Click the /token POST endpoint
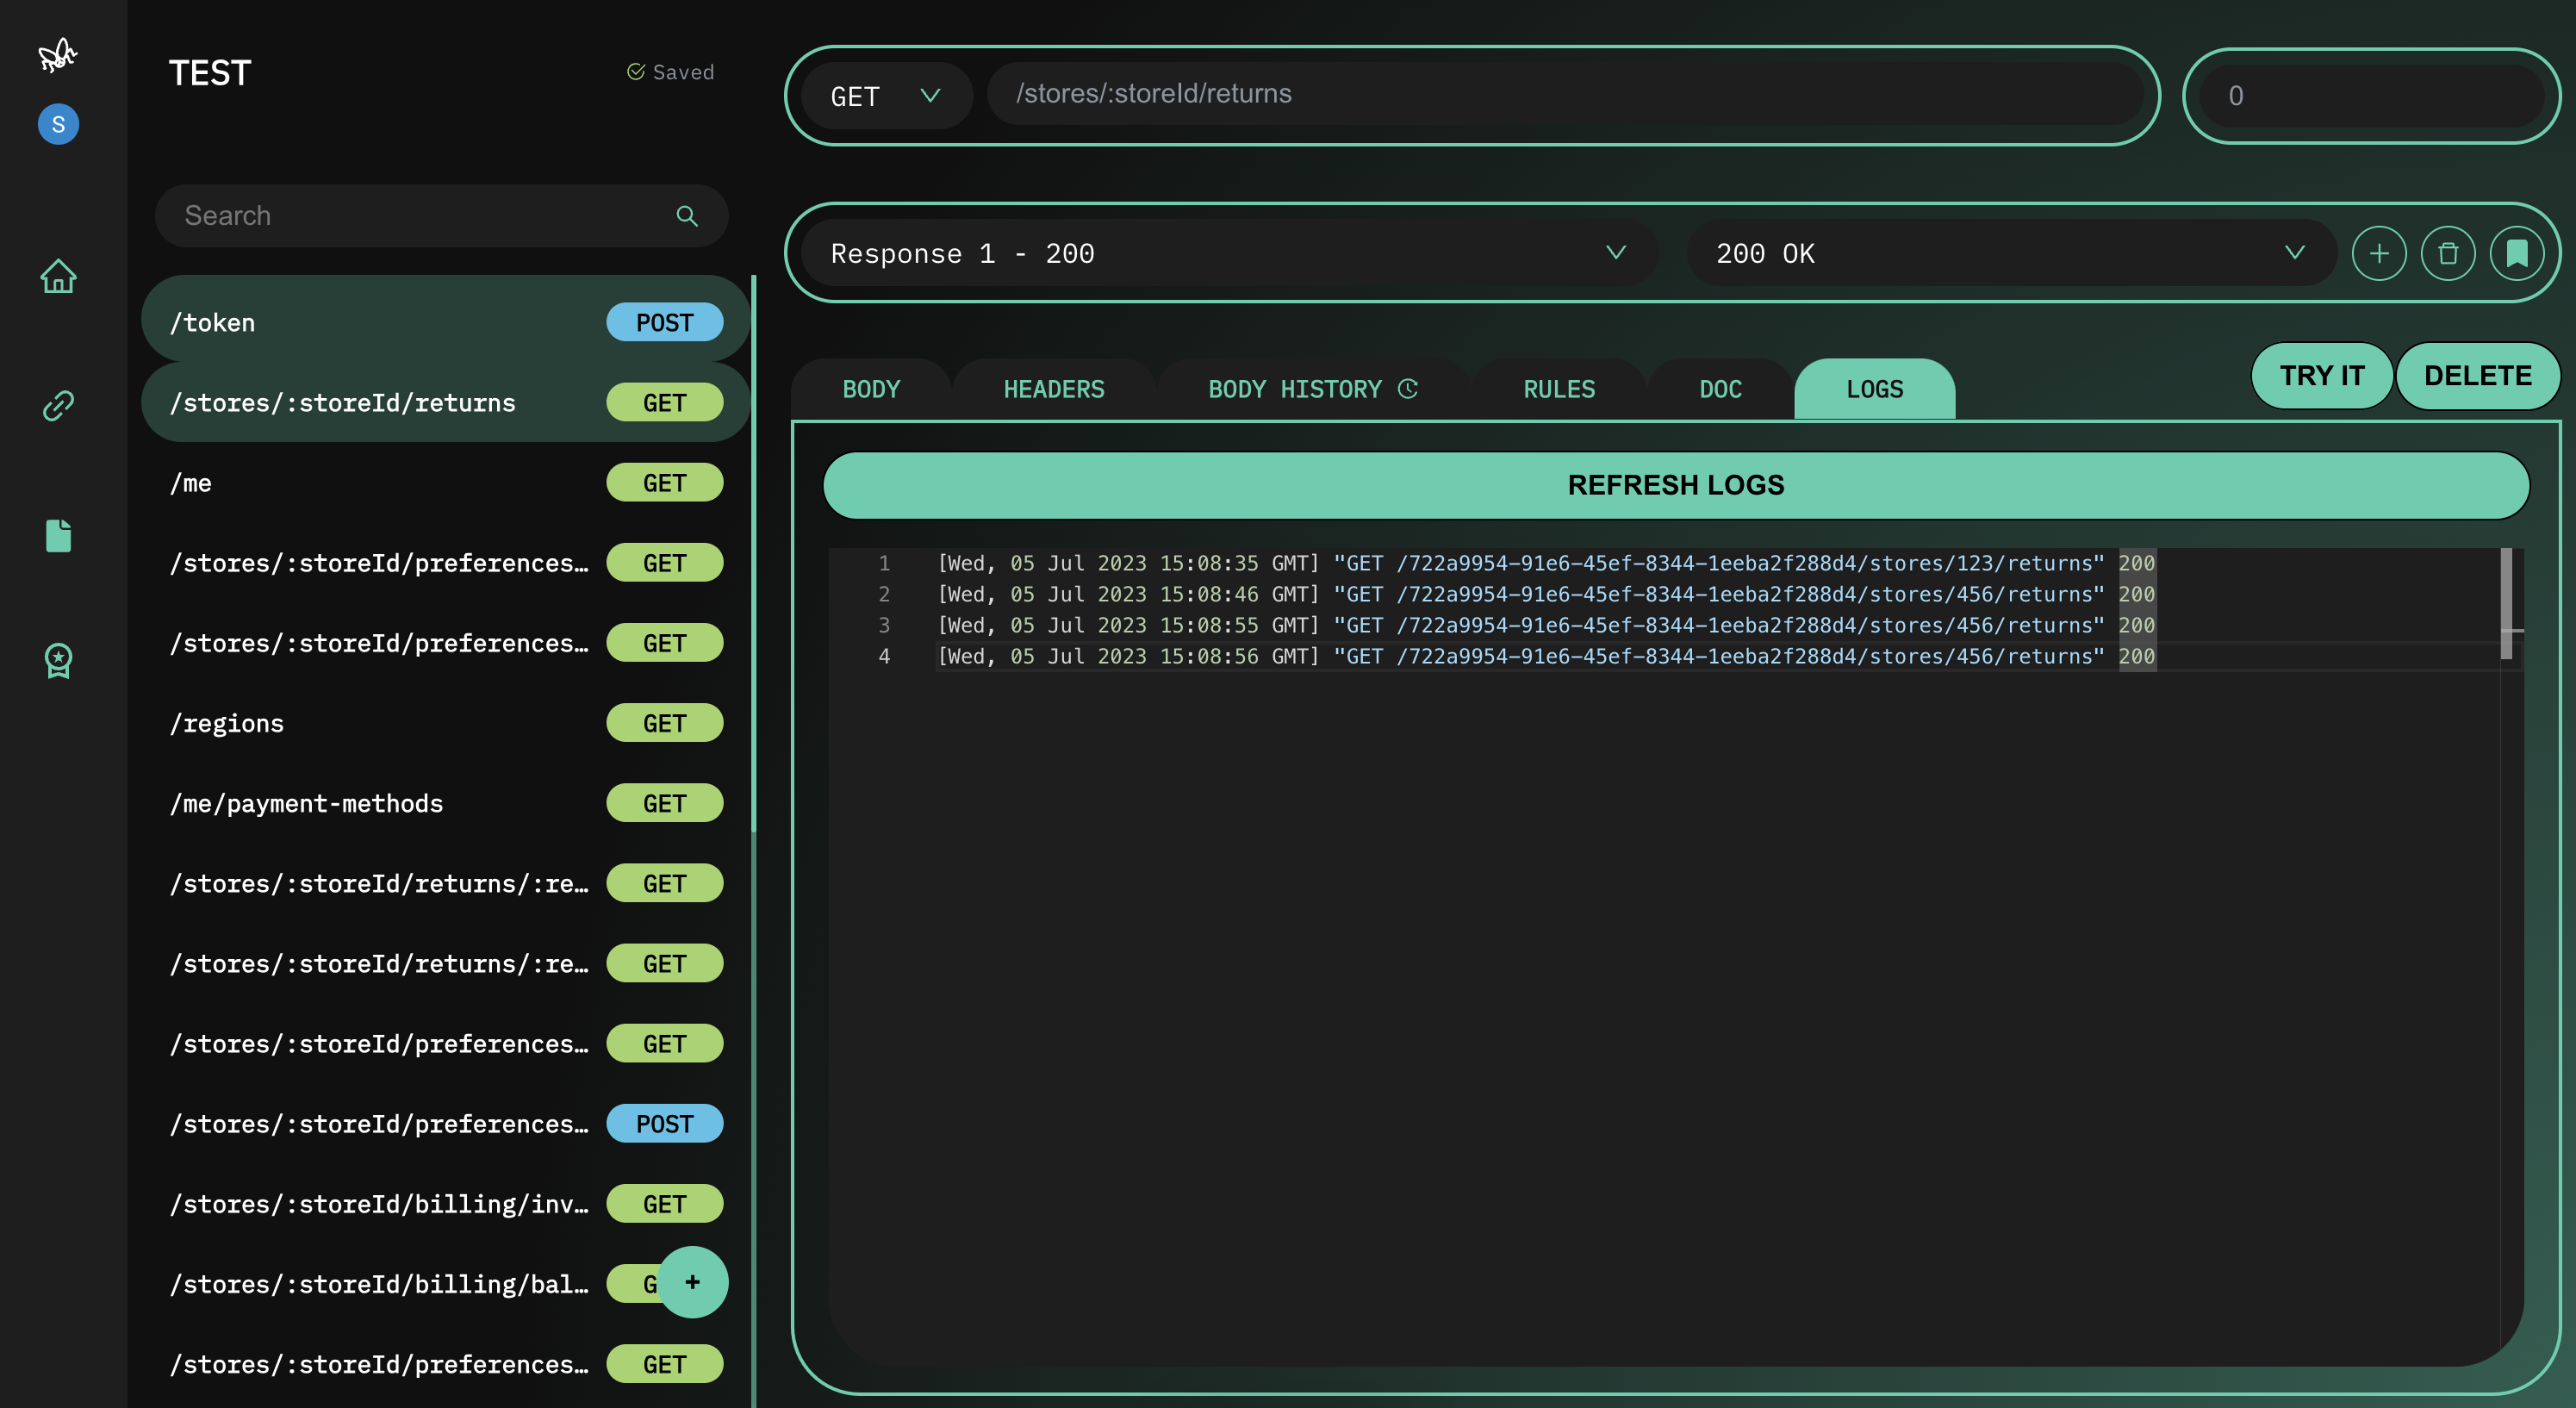Viewport: 2576px width, 1408px height. 439,321
